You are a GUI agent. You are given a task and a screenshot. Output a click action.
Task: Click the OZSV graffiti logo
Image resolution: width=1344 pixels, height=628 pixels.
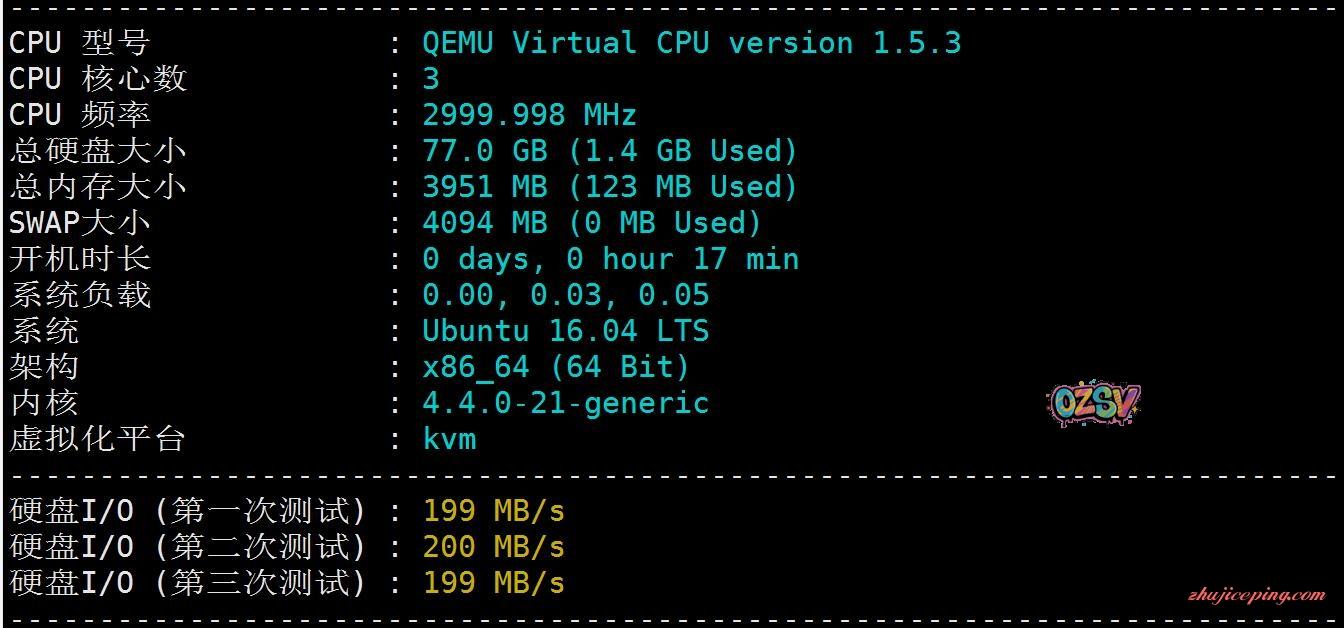pos(1095,405)
